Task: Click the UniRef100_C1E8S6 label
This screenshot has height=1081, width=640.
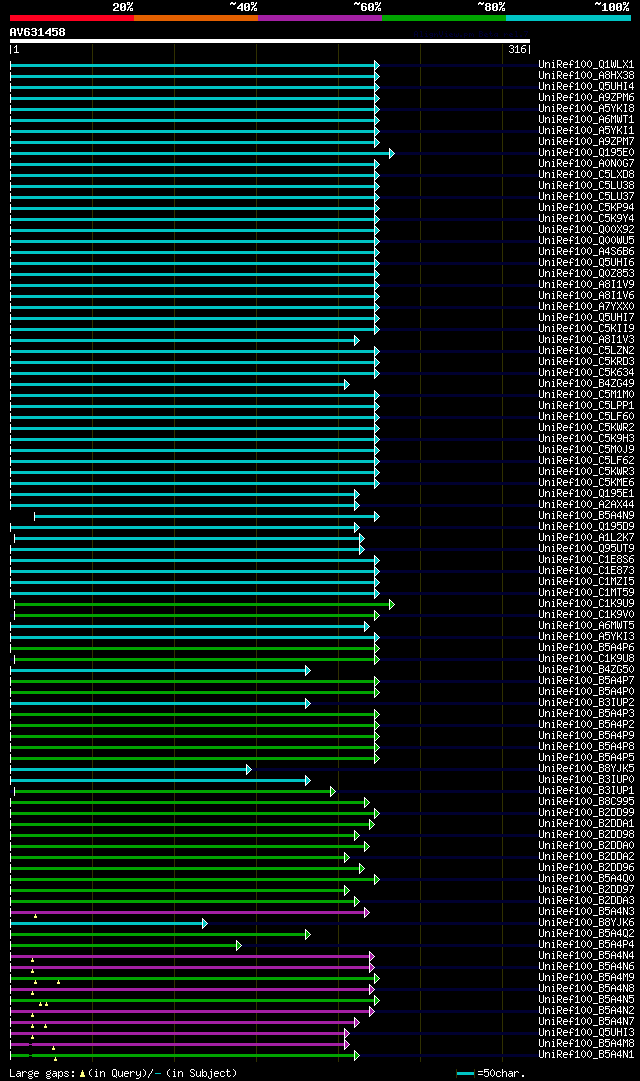Action: coord(586,560)
